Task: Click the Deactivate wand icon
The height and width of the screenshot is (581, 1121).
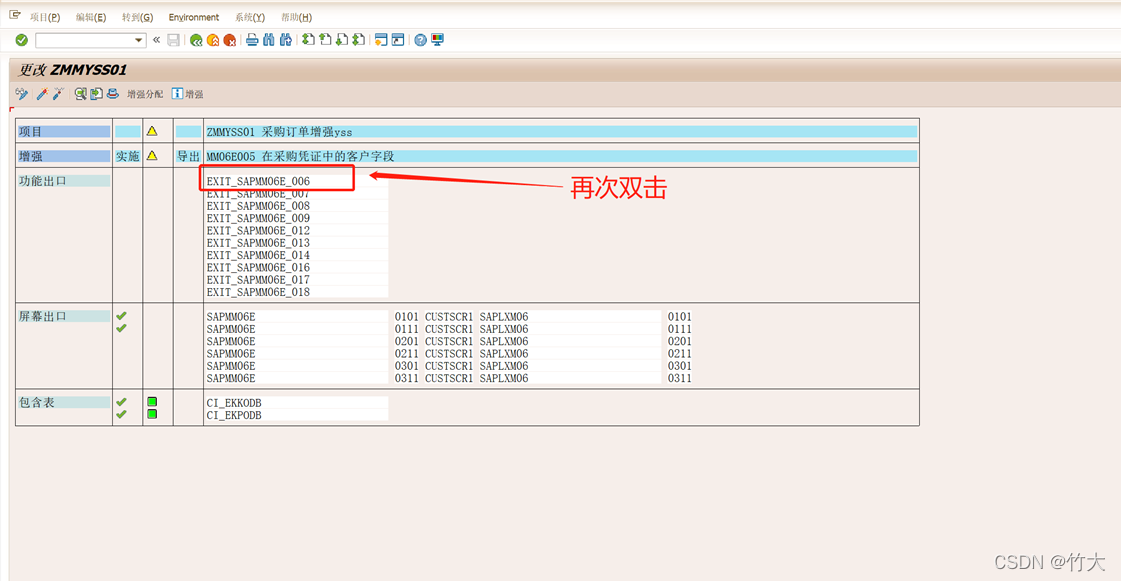Action: tap(58, 94)
